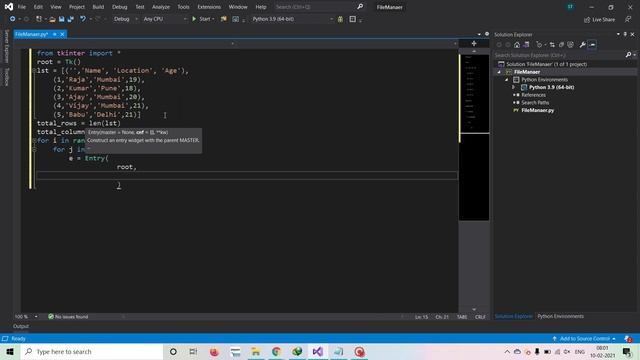Toggle Show All Files in Solution Explorer
The height and width of the screenshot is (360, 640).
[570, 45]
